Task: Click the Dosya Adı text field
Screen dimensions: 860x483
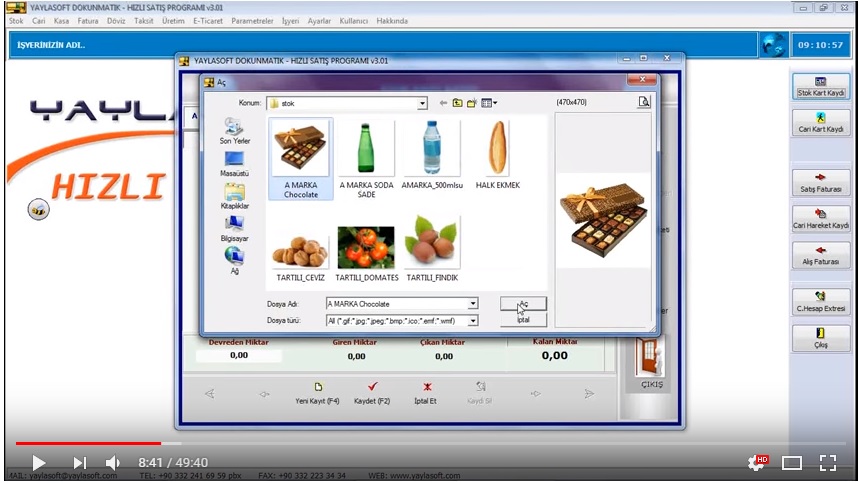Action: coord(397,304)
